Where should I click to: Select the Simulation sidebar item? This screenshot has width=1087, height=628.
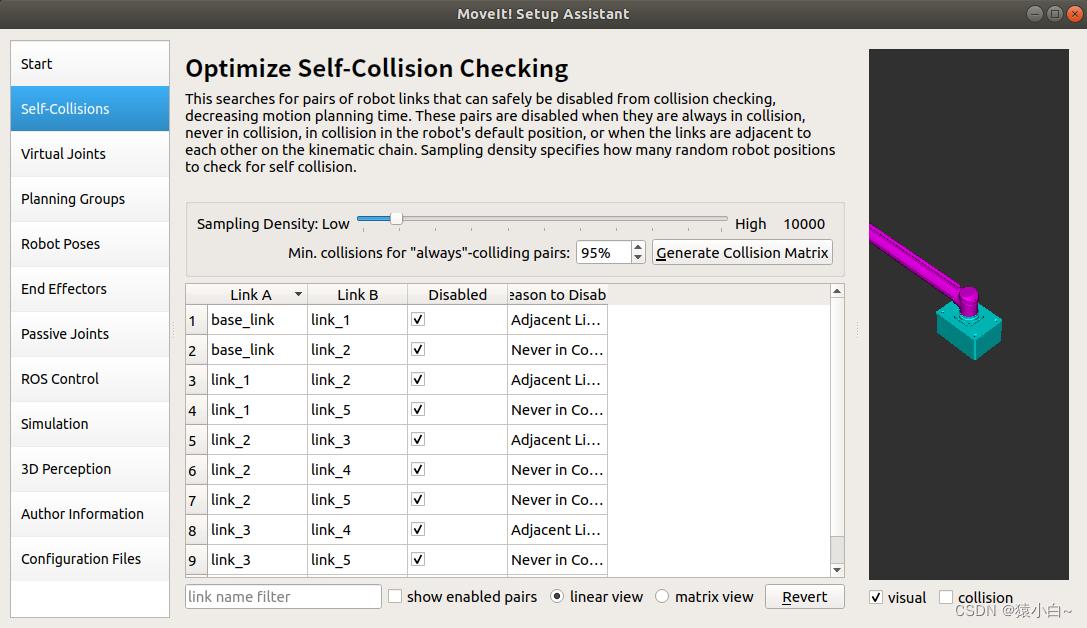click(89, 424)
